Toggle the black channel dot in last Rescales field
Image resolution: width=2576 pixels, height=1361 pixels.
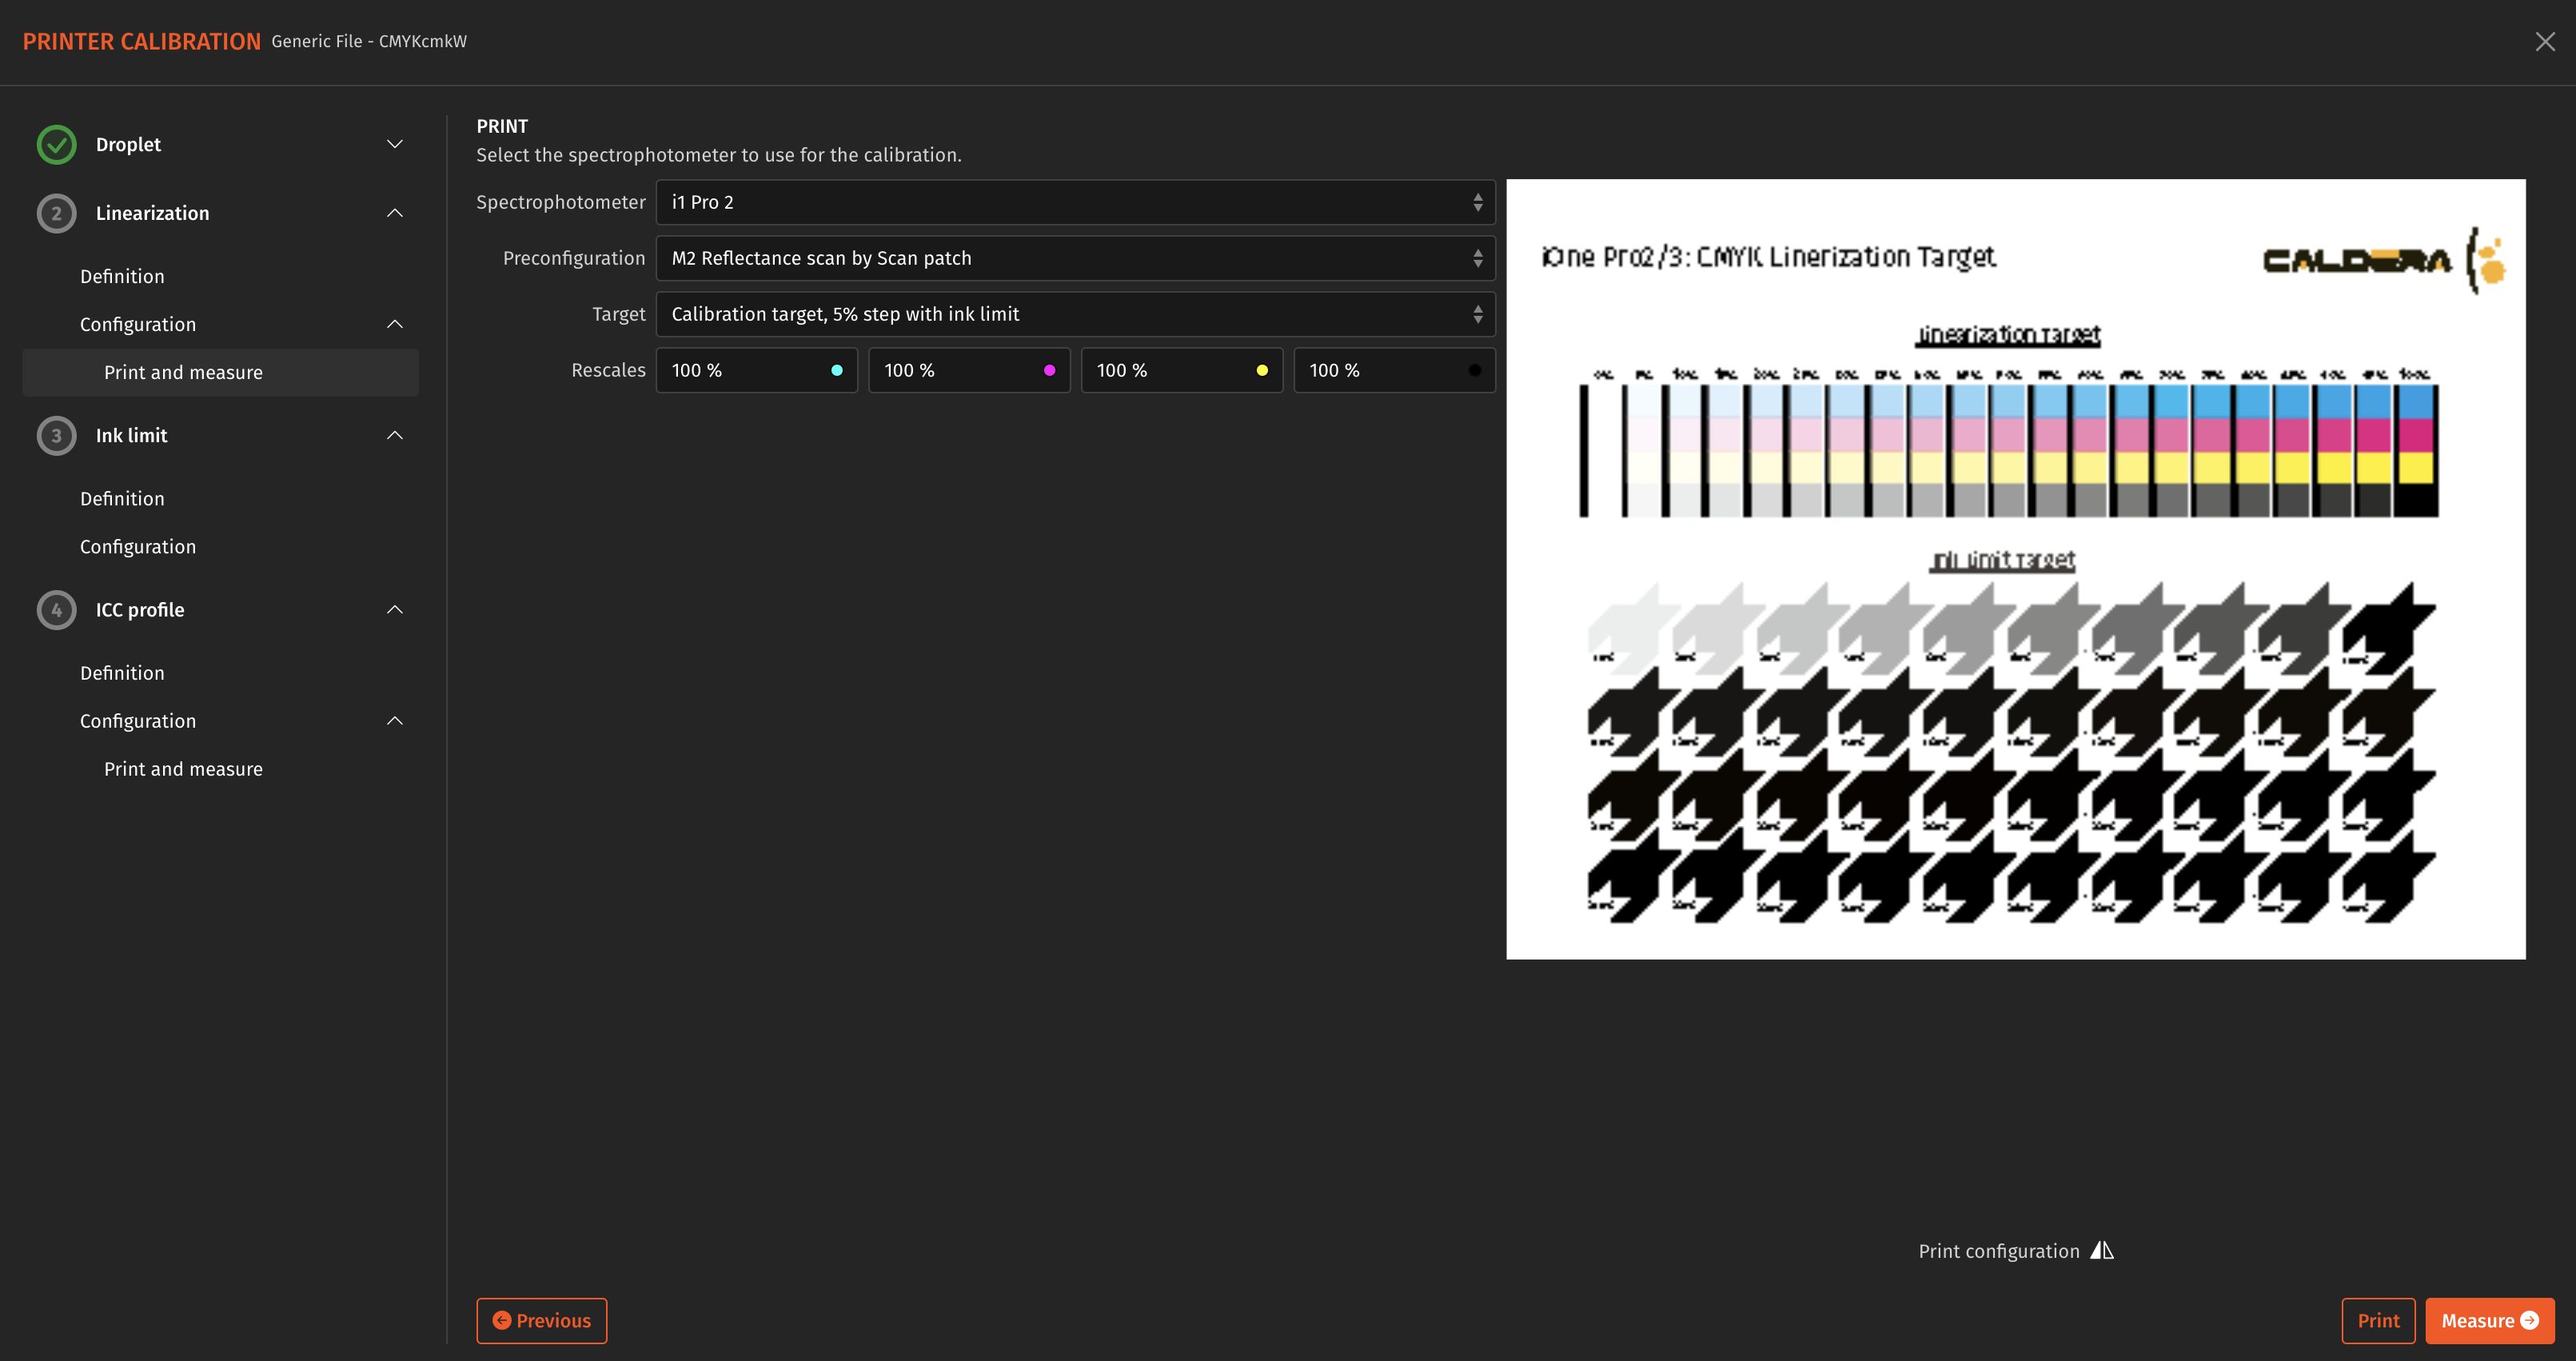tap(1474, 369)
